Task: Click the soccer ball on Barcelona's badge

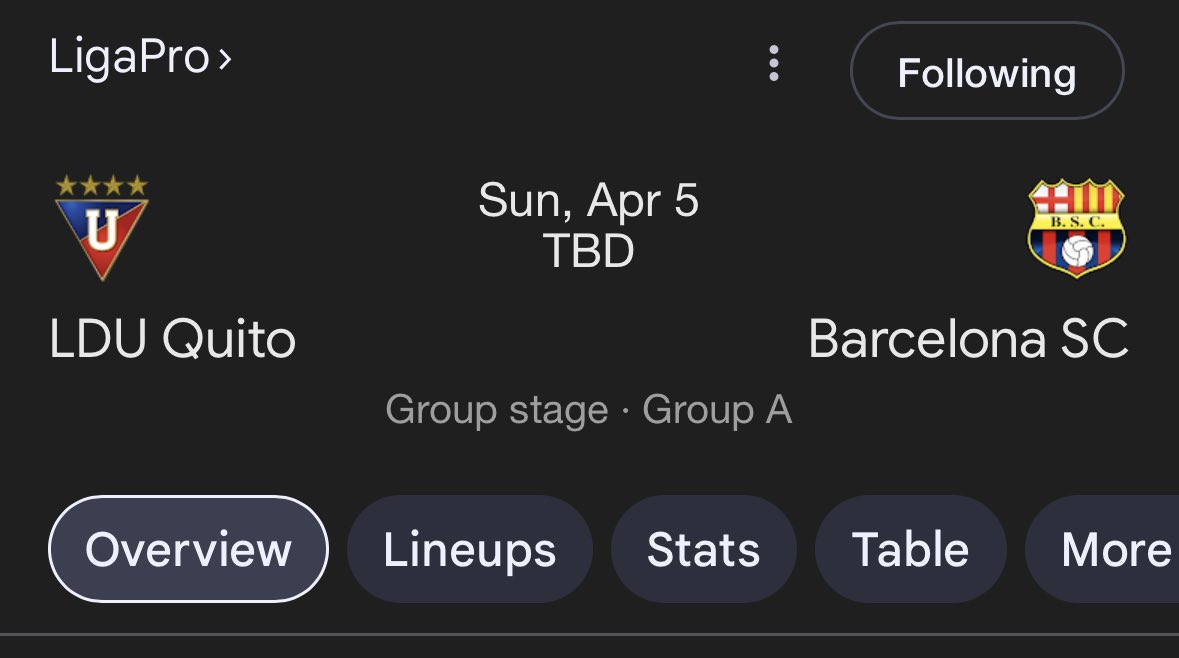Action: coord(1076,253)
